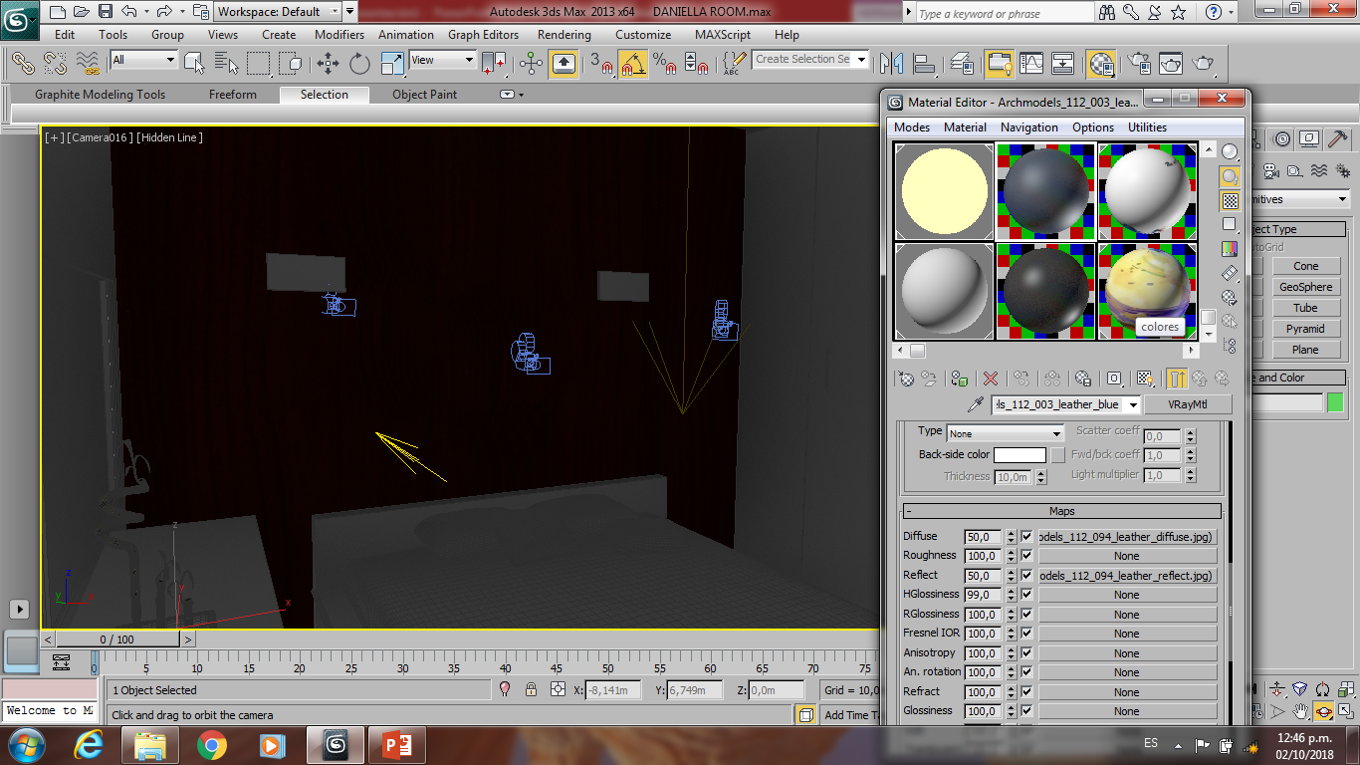Select the pale yellow material sample slot
1360x765 pixels.
(x=944, y=191)
